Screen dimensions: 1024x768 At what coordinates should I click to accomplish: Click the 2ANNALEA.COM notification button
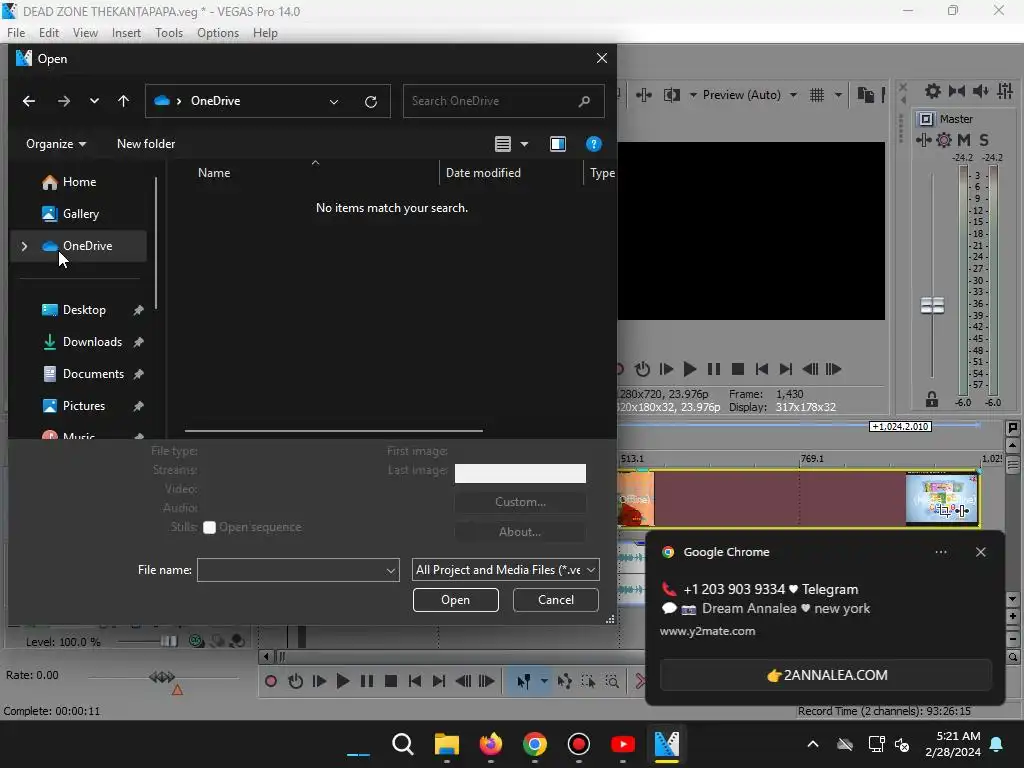pyautogui.click(x=826, y=675)
